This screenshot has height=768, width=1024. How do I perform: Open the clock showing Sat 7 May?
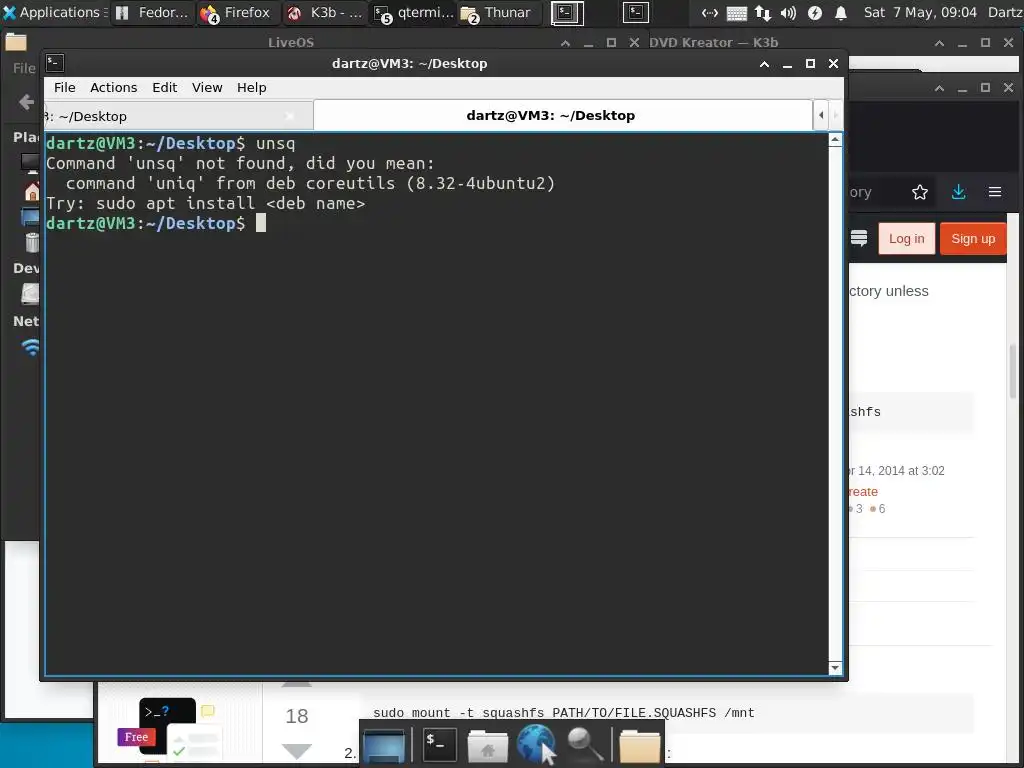click(x=920, y=12)
